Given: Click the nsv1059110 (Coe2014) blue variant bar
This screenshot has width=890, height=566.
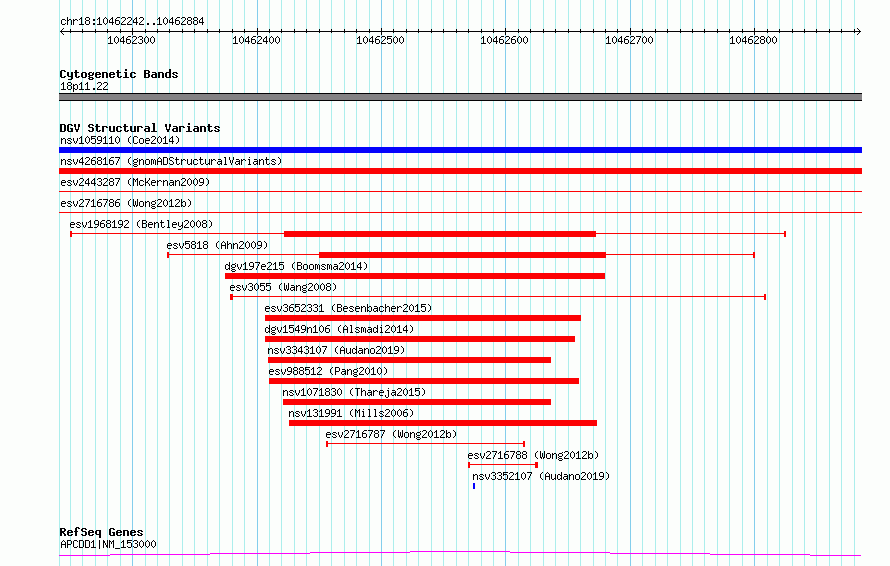Looking at the screenshot, I should pos(460,150).
